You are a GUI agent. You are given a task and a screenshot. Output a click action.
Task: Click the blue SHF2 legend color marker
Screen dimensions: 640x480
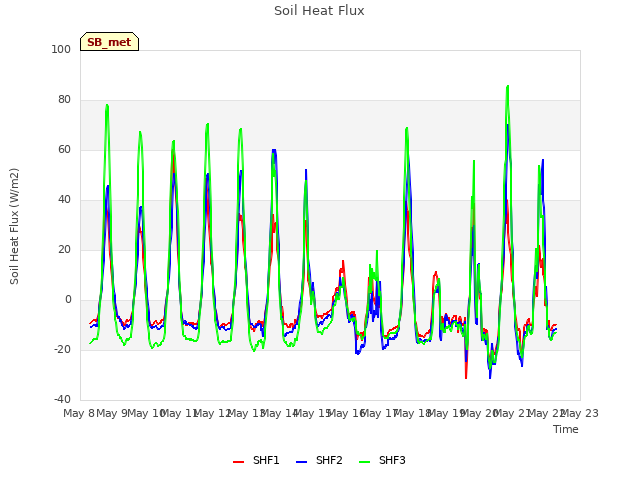[301, 462]
